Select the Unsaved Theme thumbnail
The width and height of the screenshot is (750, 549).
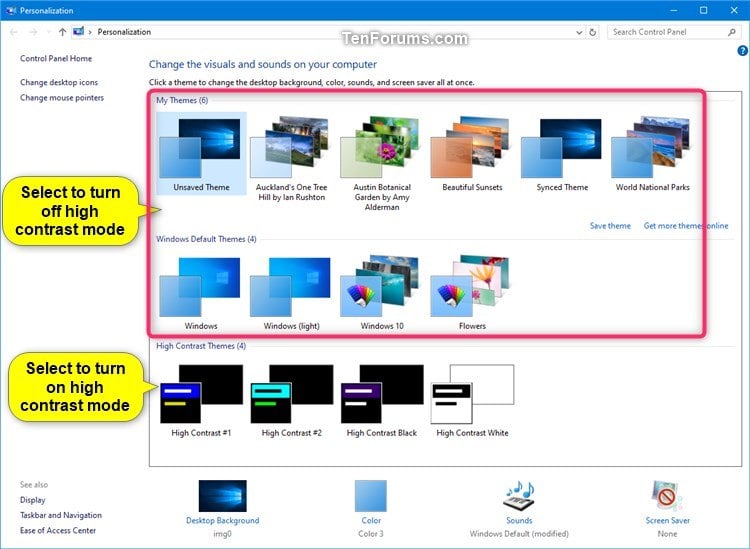click(x=201, y=154)
